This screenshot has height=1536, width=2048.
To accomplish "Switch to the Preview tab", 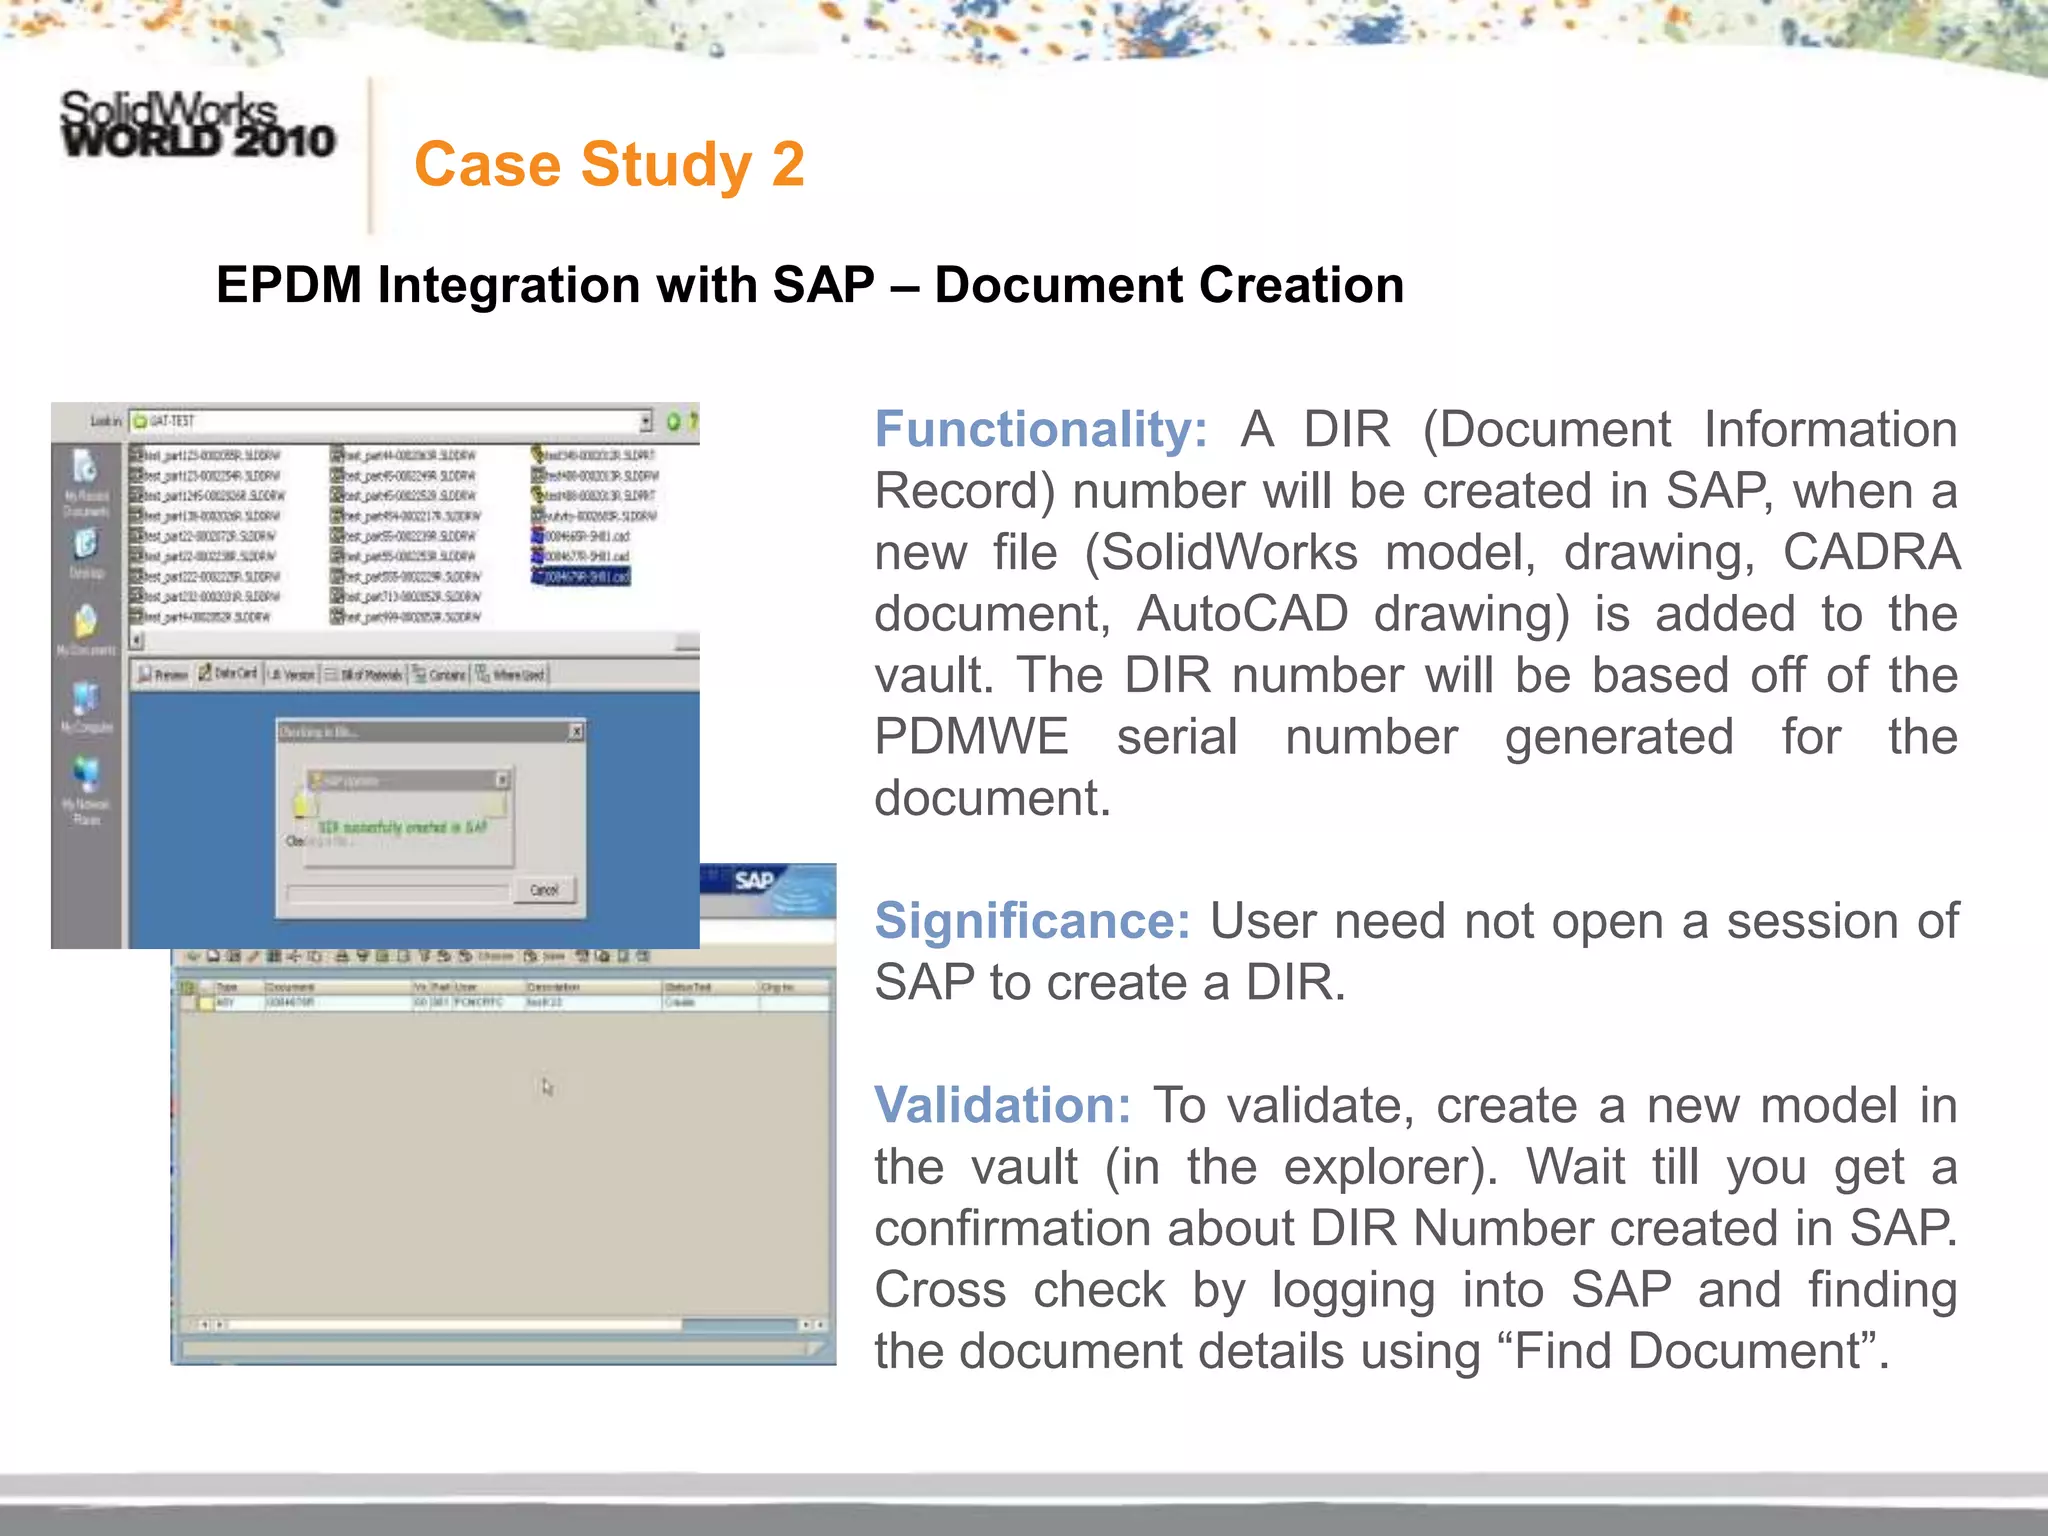I will [163, 675].
